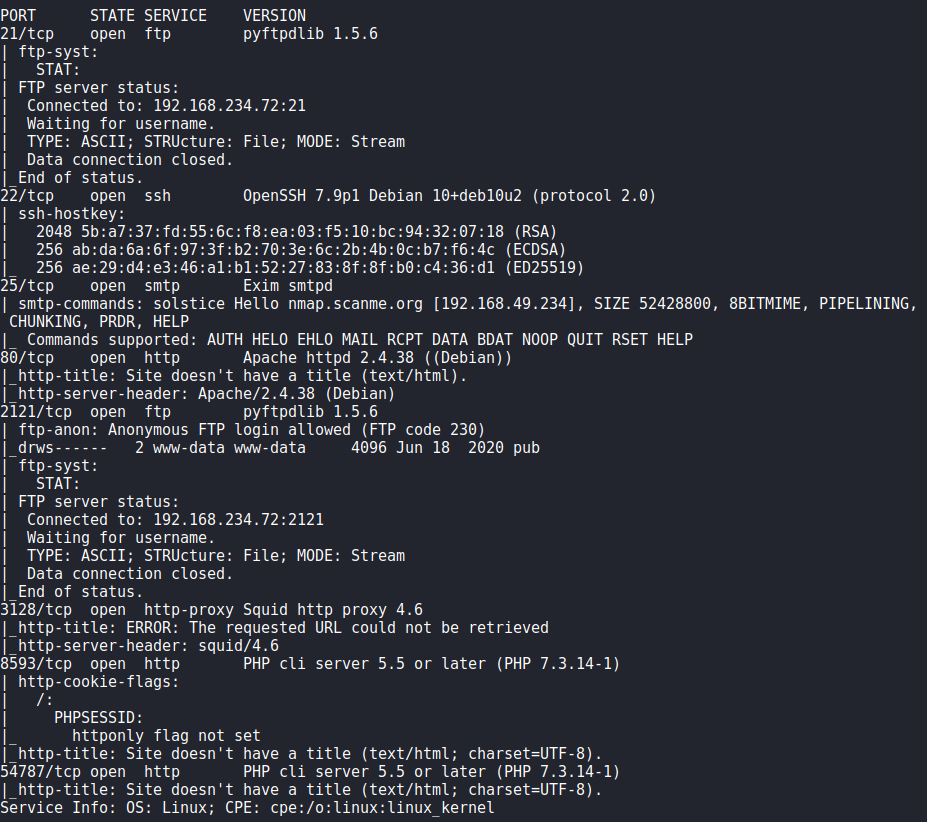Click the OpenSSH 7.9p1 Debian version text

click(383, 196)
